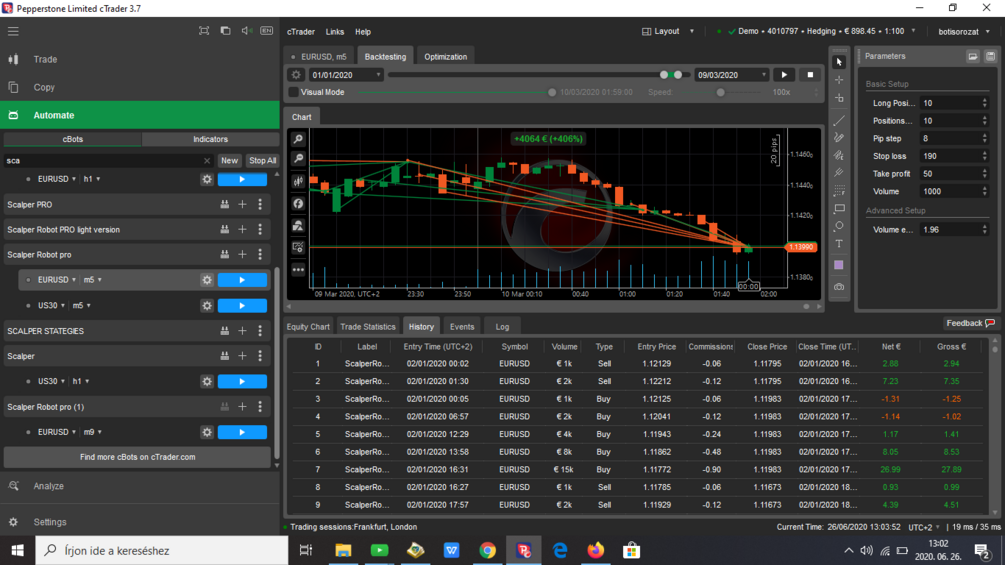This screenshot has height=565, width=1005.
Task: Open backtesting settings gear
Action: (x=296, y=75)
